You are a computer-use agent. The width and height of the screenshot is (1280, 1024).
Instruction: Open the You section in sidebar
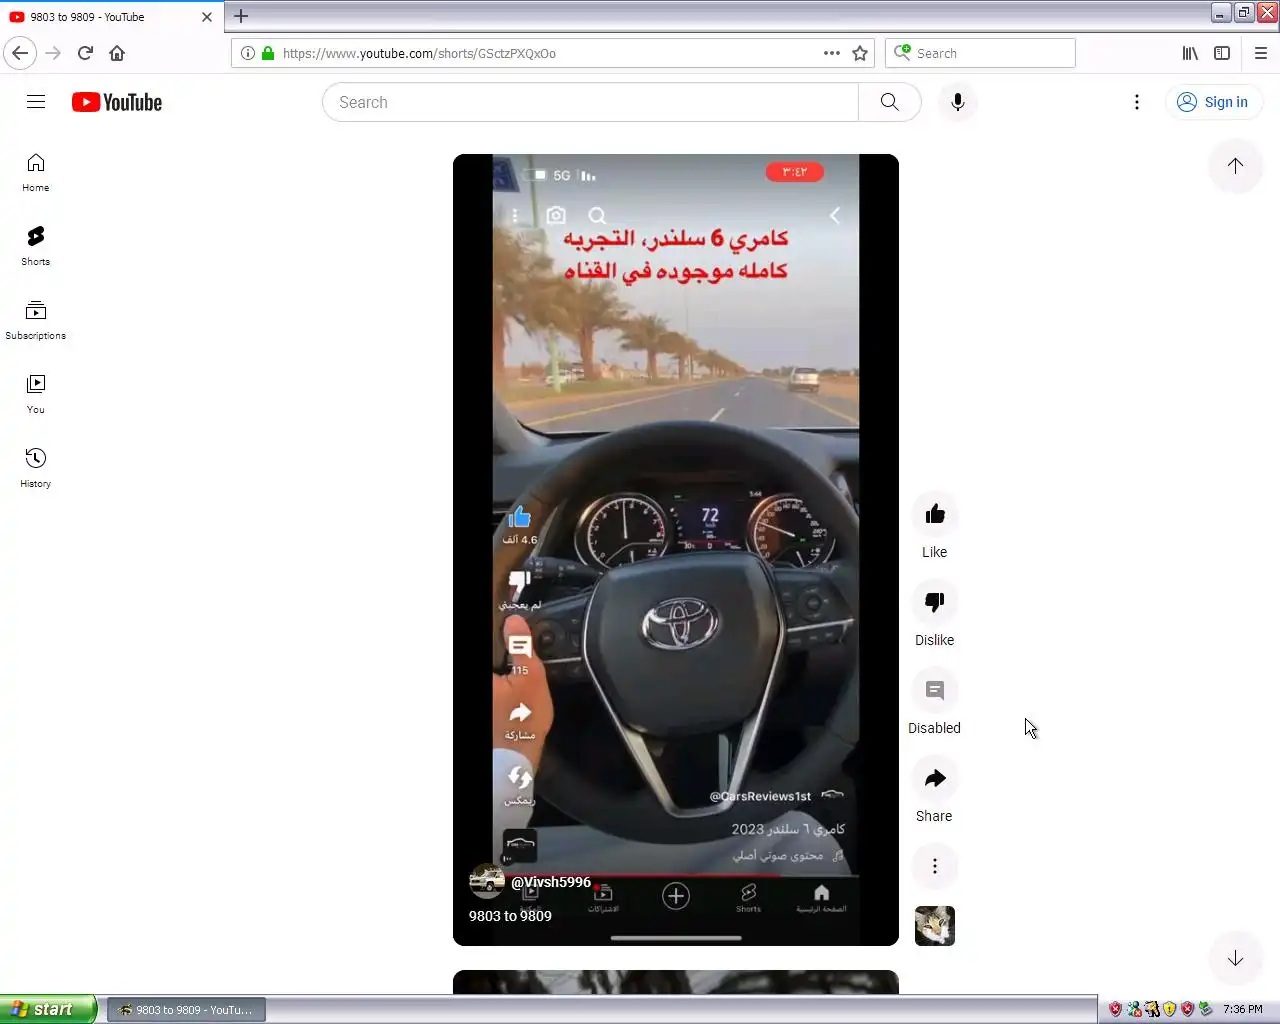click(x=36, y=394)
